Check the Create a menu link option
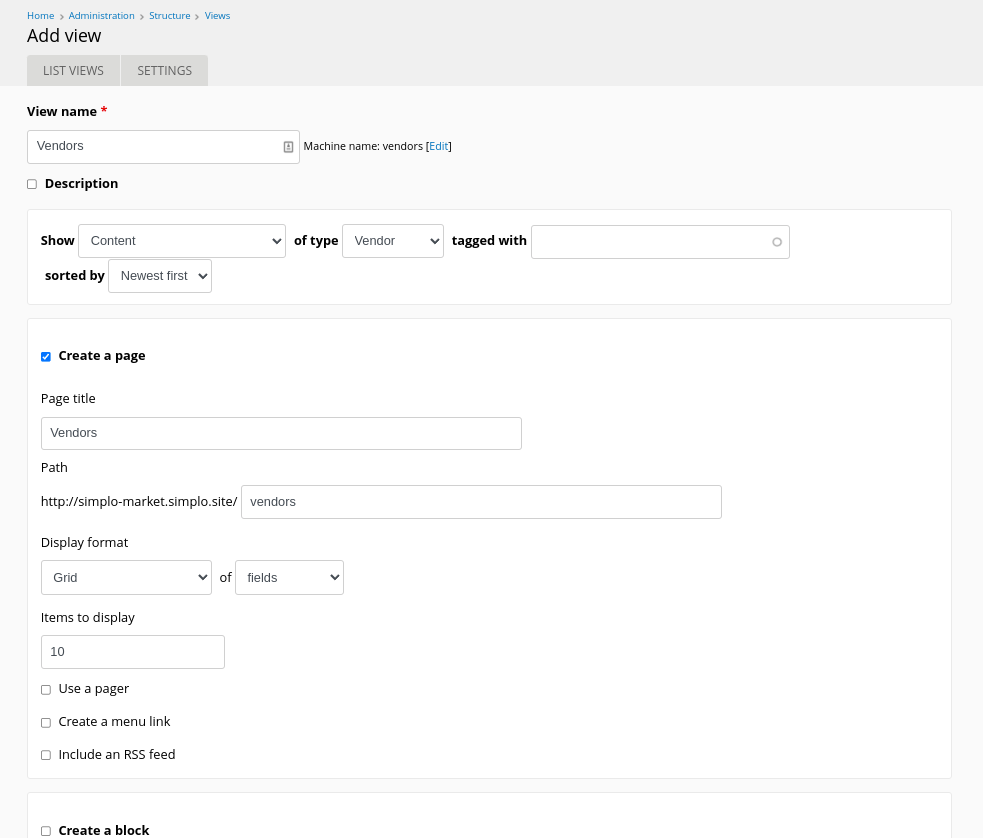Screen dimensions: 983x838 tap(46, 723)
